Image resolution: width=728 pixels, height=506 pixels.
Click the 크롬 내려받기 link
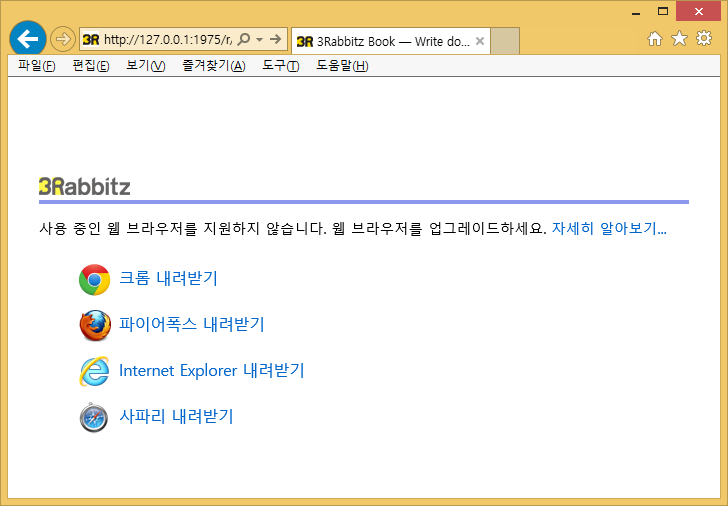click(x=168, y=278)
